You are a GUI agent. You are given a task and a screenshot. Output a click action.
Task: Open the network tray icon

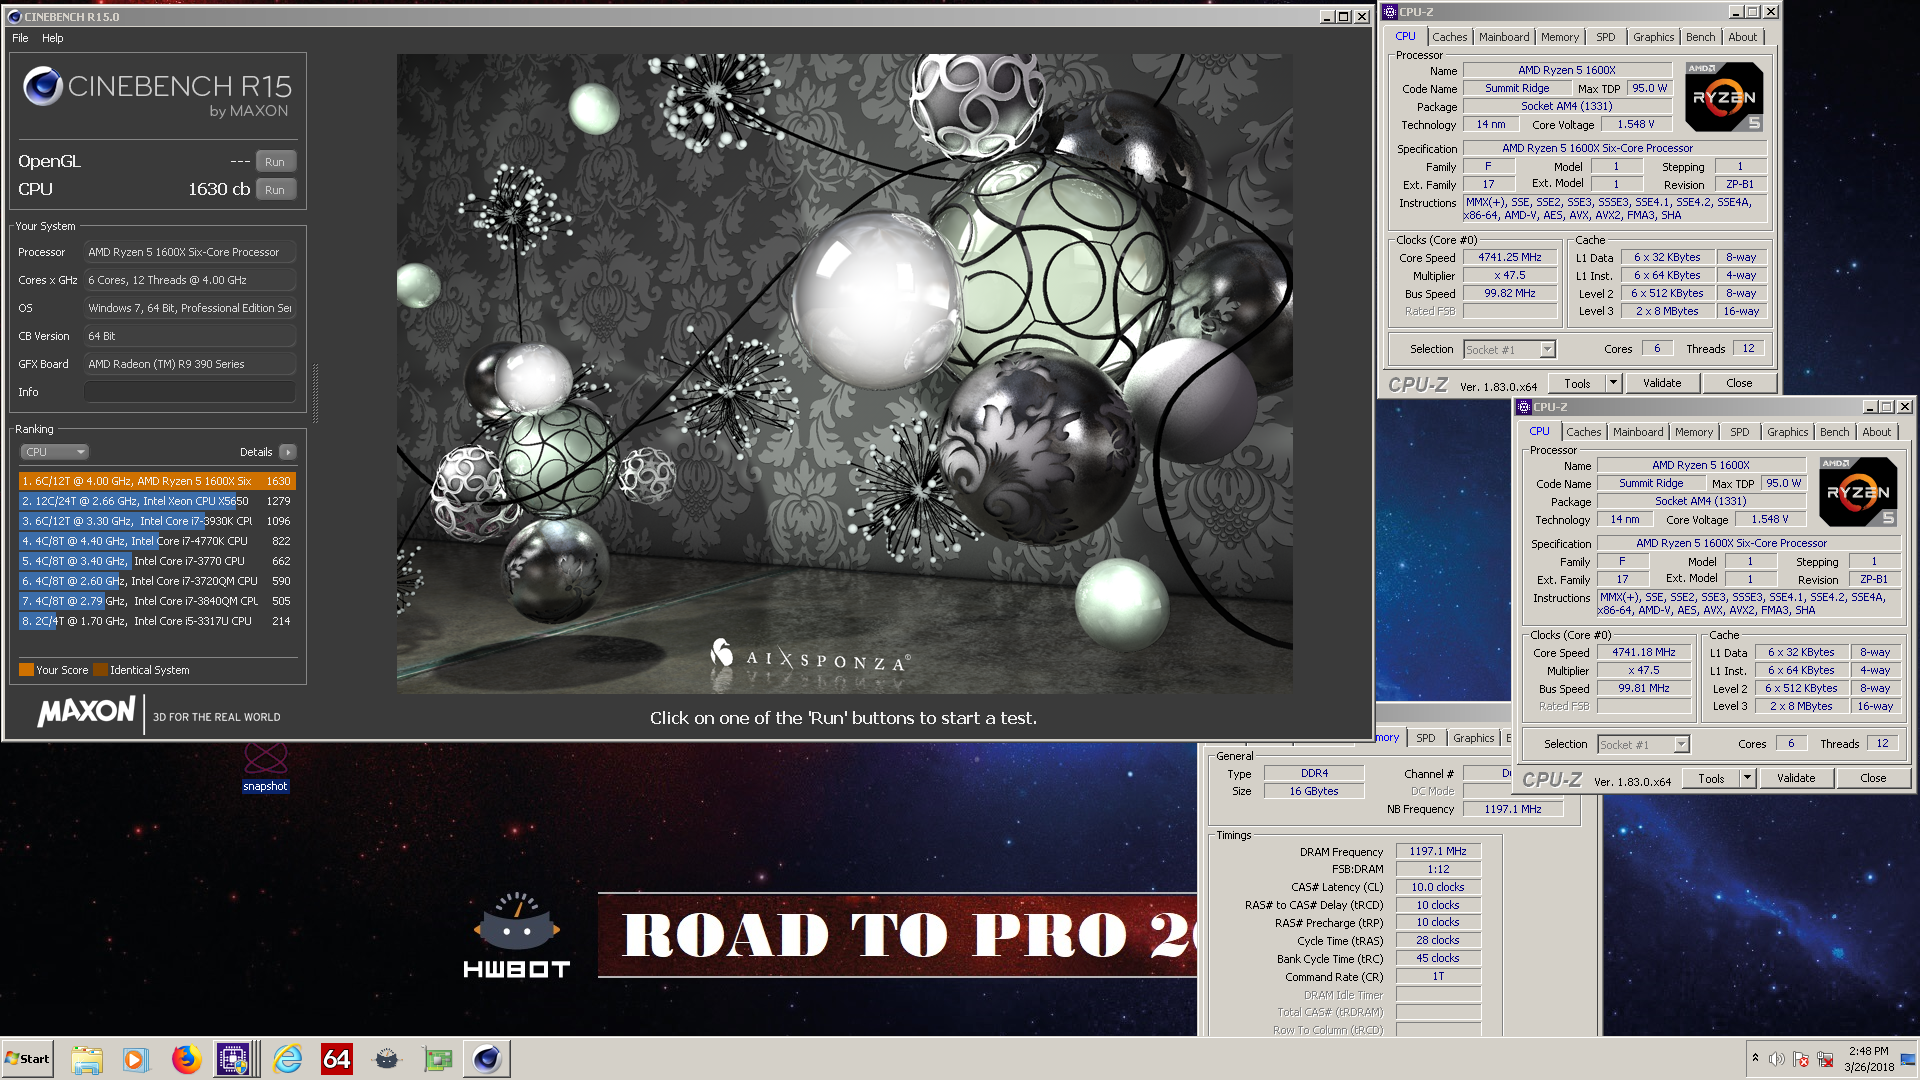[1825, 1059]
